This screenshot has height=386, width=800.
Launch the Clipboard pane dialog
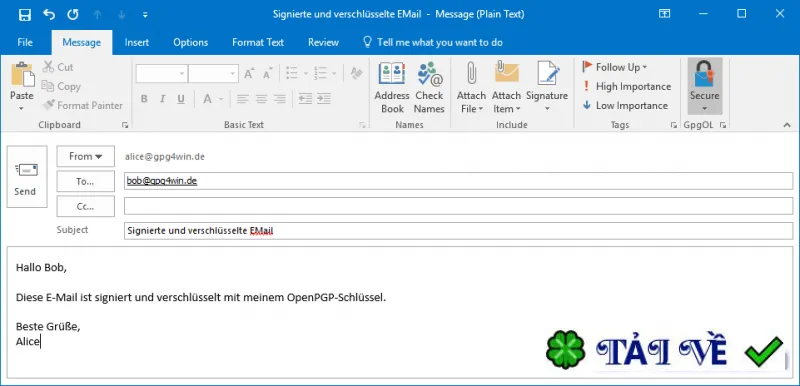(x=125, y=125)
